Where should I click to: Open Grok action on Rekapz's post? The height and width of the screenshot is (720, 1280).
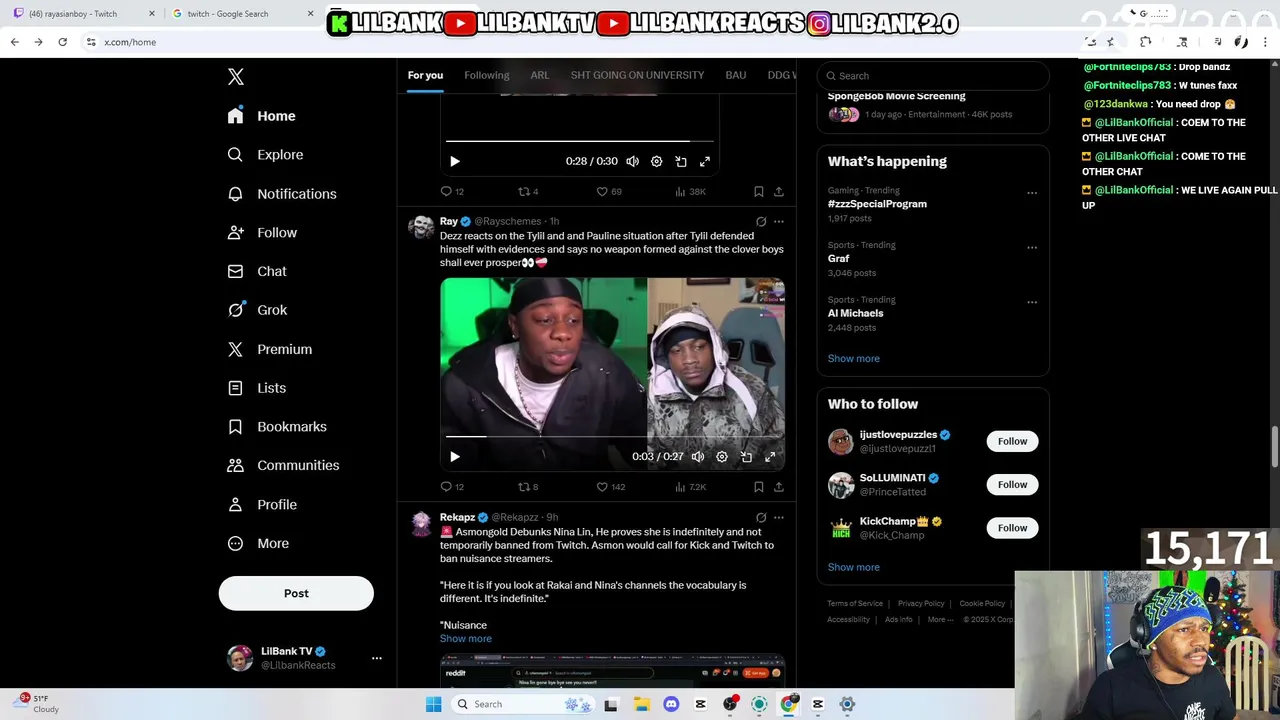click(761, 517)
